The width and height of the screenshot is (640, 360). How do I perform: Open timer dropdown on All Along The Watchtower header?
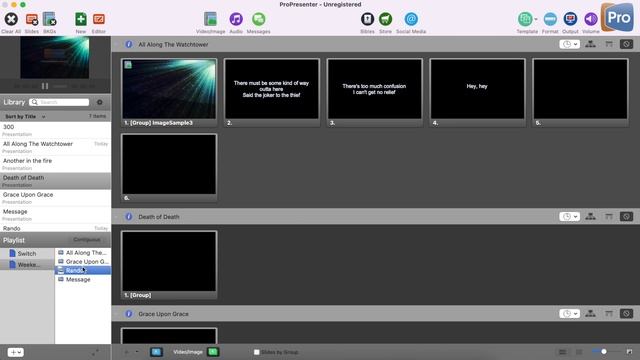point(569,44)
